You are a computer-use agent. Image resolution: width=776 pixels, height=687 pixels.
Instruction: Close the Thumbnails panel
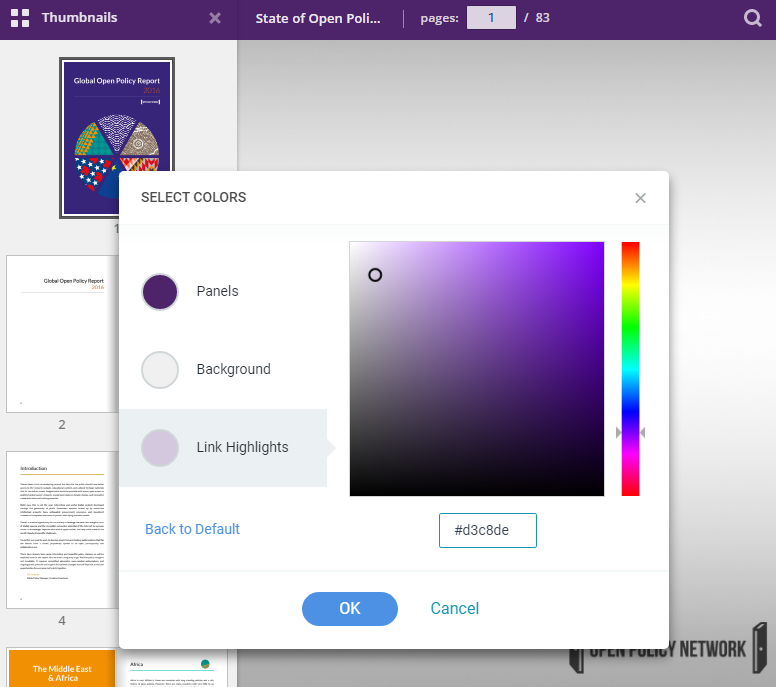(x=215, y=18)
